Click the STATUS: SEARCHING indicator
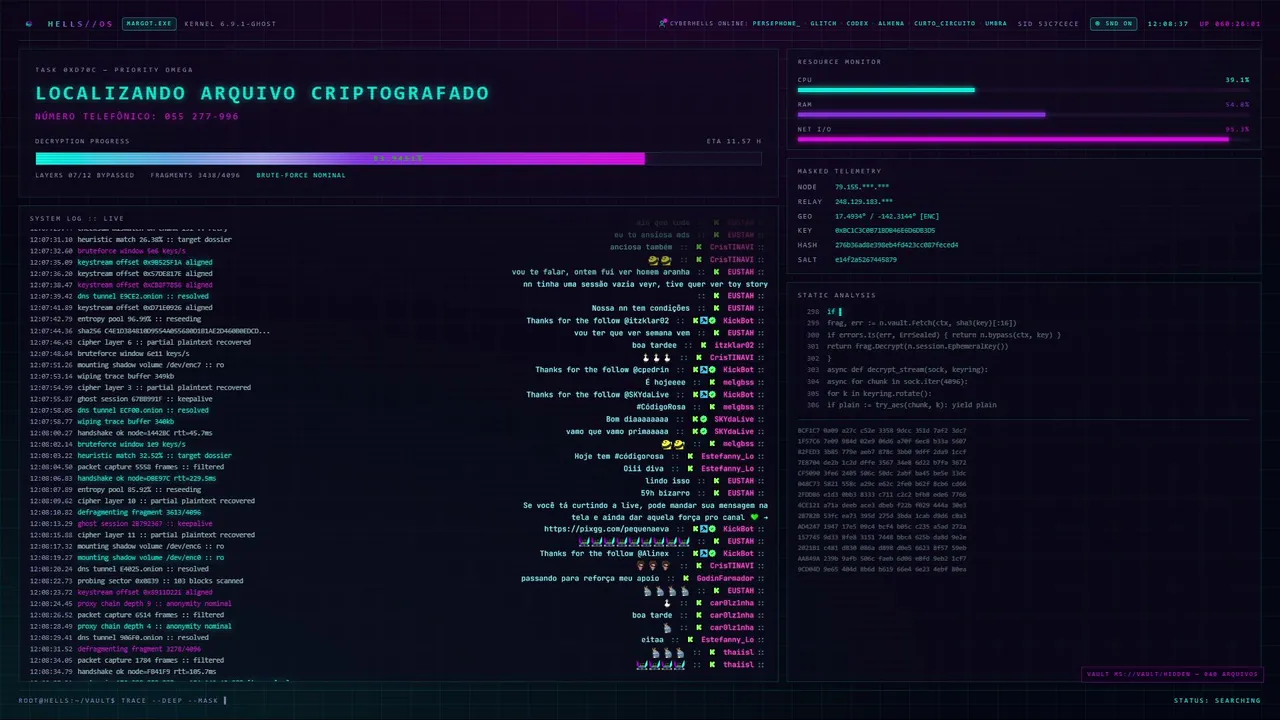 (1217, 700)
